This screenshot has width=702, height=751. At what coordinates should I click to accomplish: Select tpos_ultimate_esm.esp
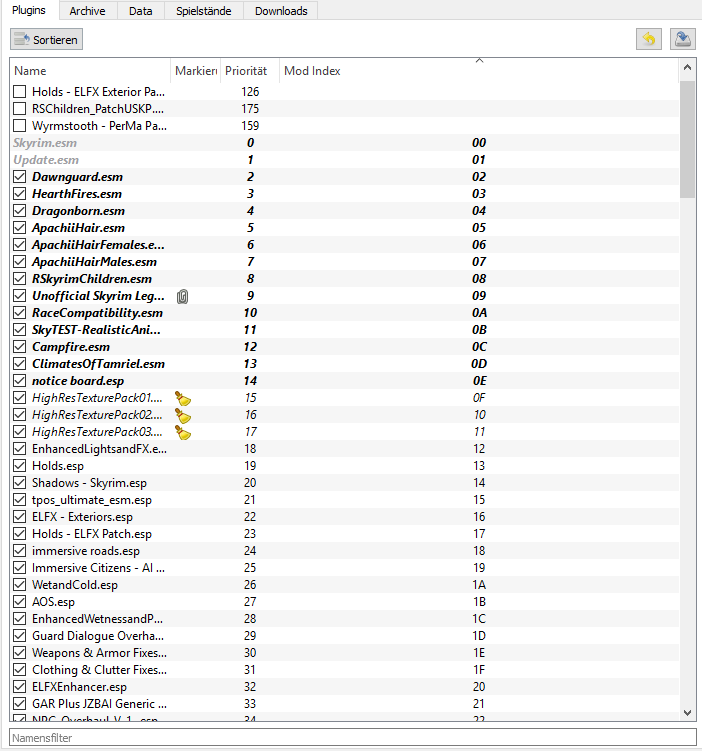(344, 500)
